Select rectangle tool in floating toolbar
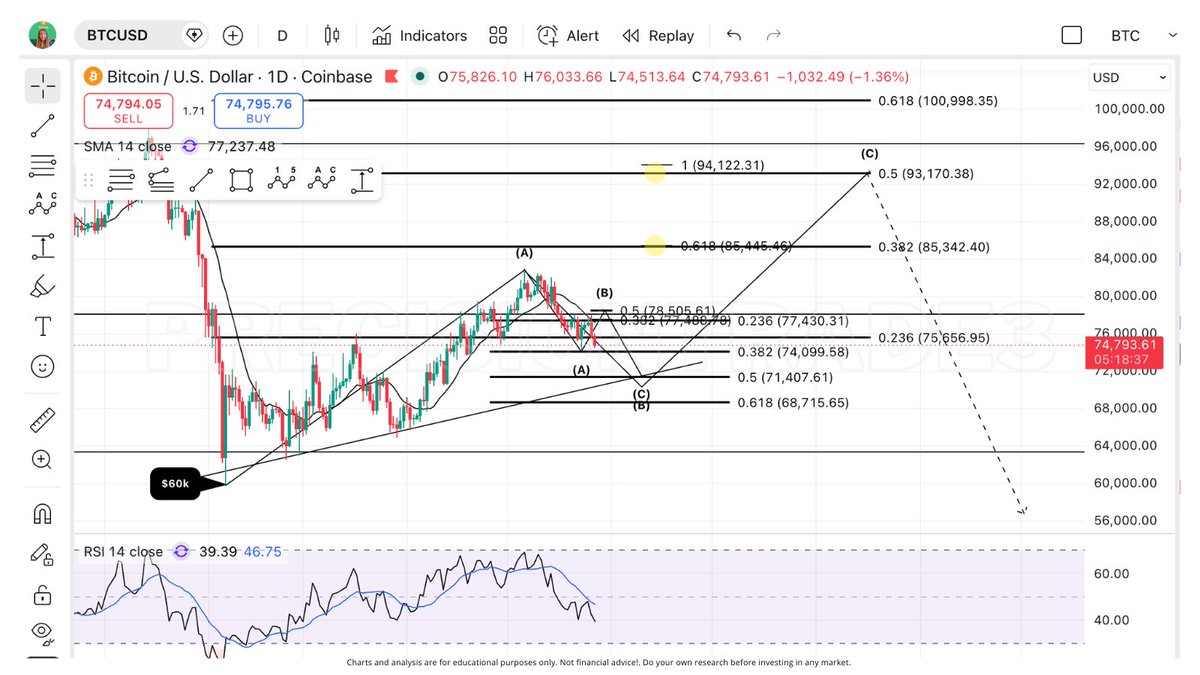 click(x=241, y=180)
